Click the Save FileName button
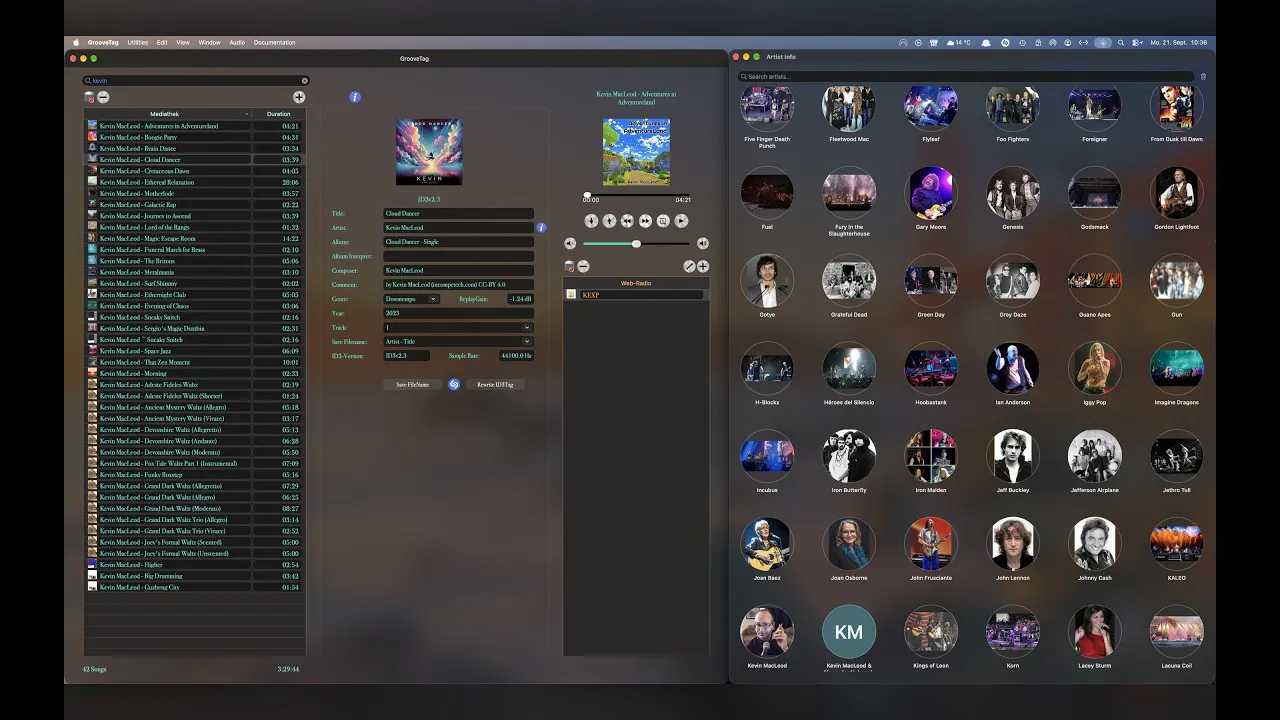 413,384
